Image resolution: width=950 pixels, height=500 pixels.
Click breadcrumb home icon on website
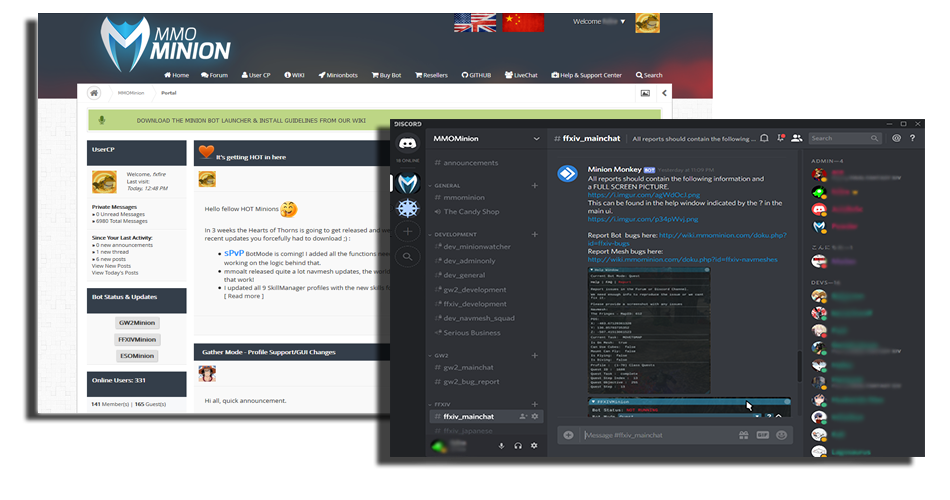click(x=94, y=93)
